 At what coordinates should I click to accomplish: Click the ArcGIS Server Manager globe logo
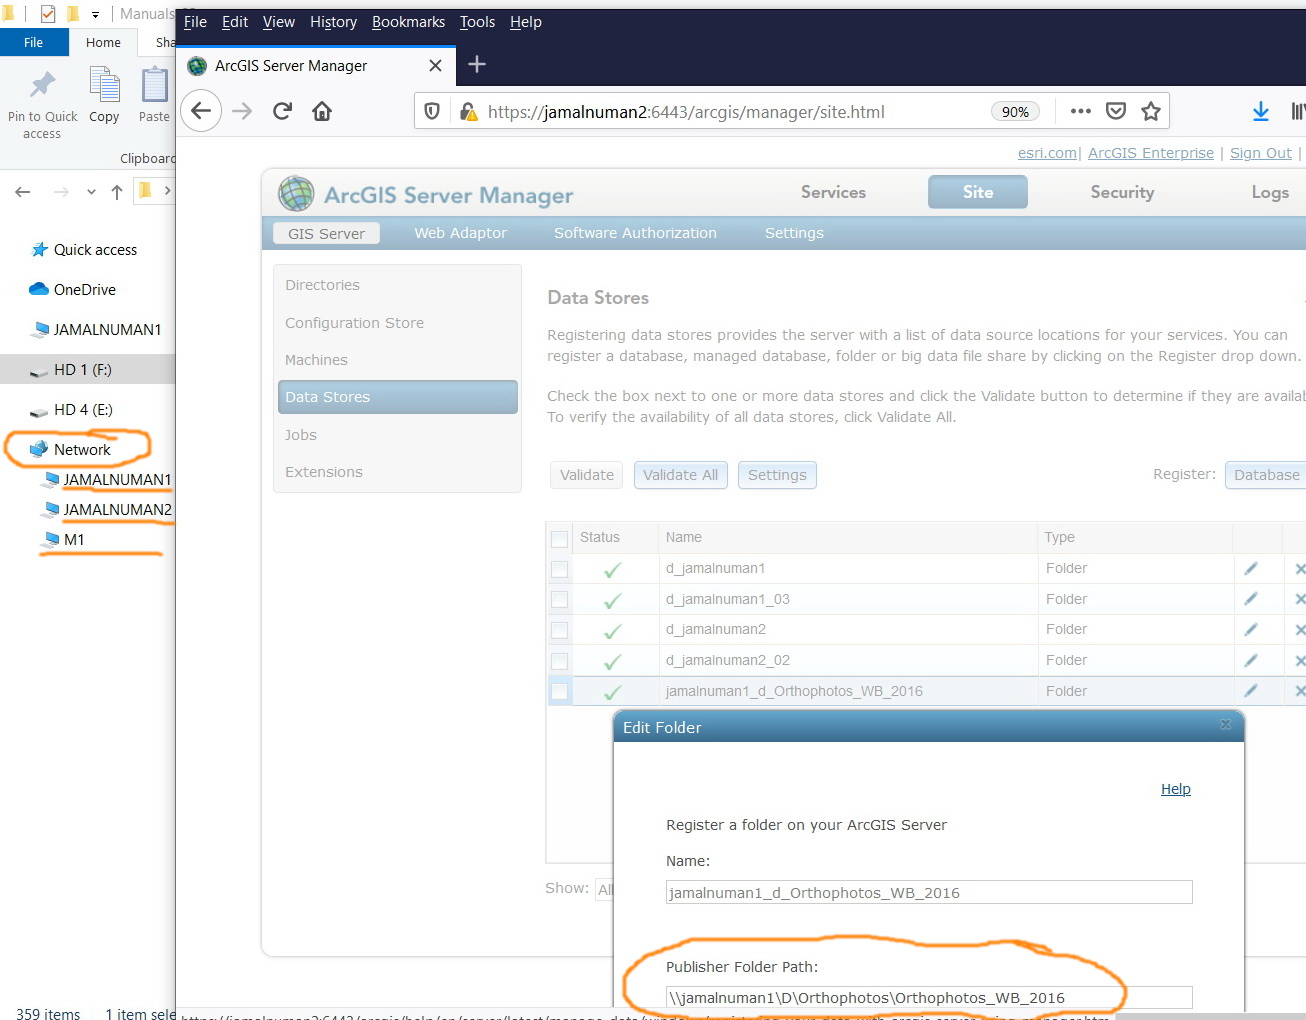(296, 193)
